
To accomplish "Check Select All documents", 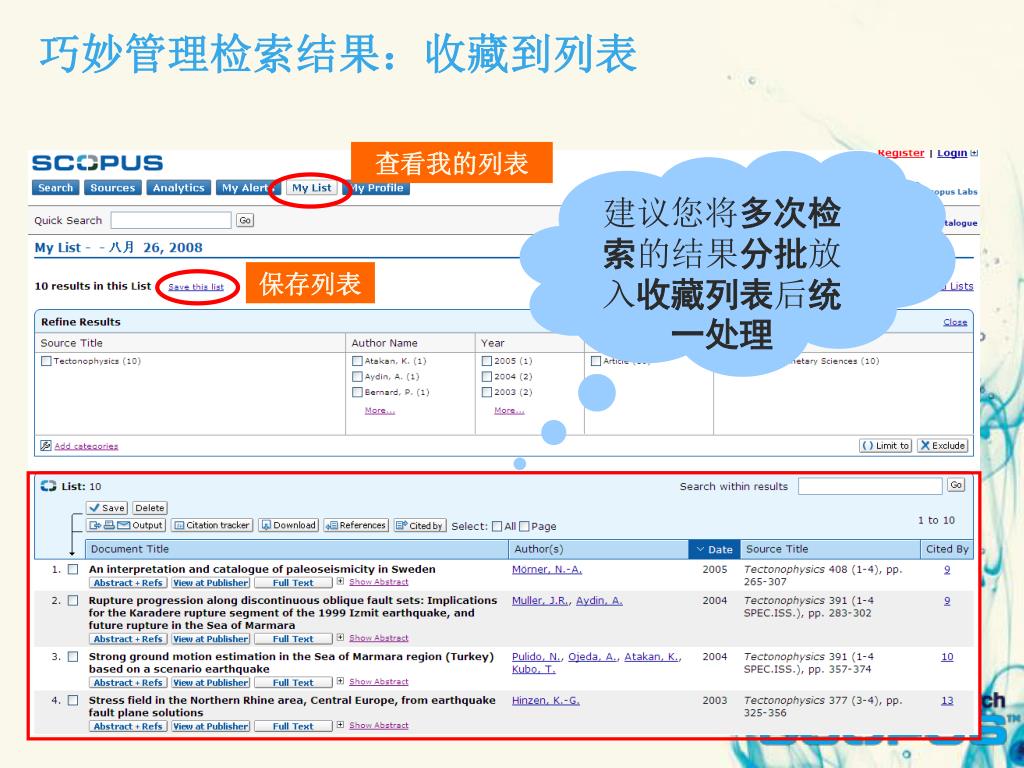I will pos(497,526).
